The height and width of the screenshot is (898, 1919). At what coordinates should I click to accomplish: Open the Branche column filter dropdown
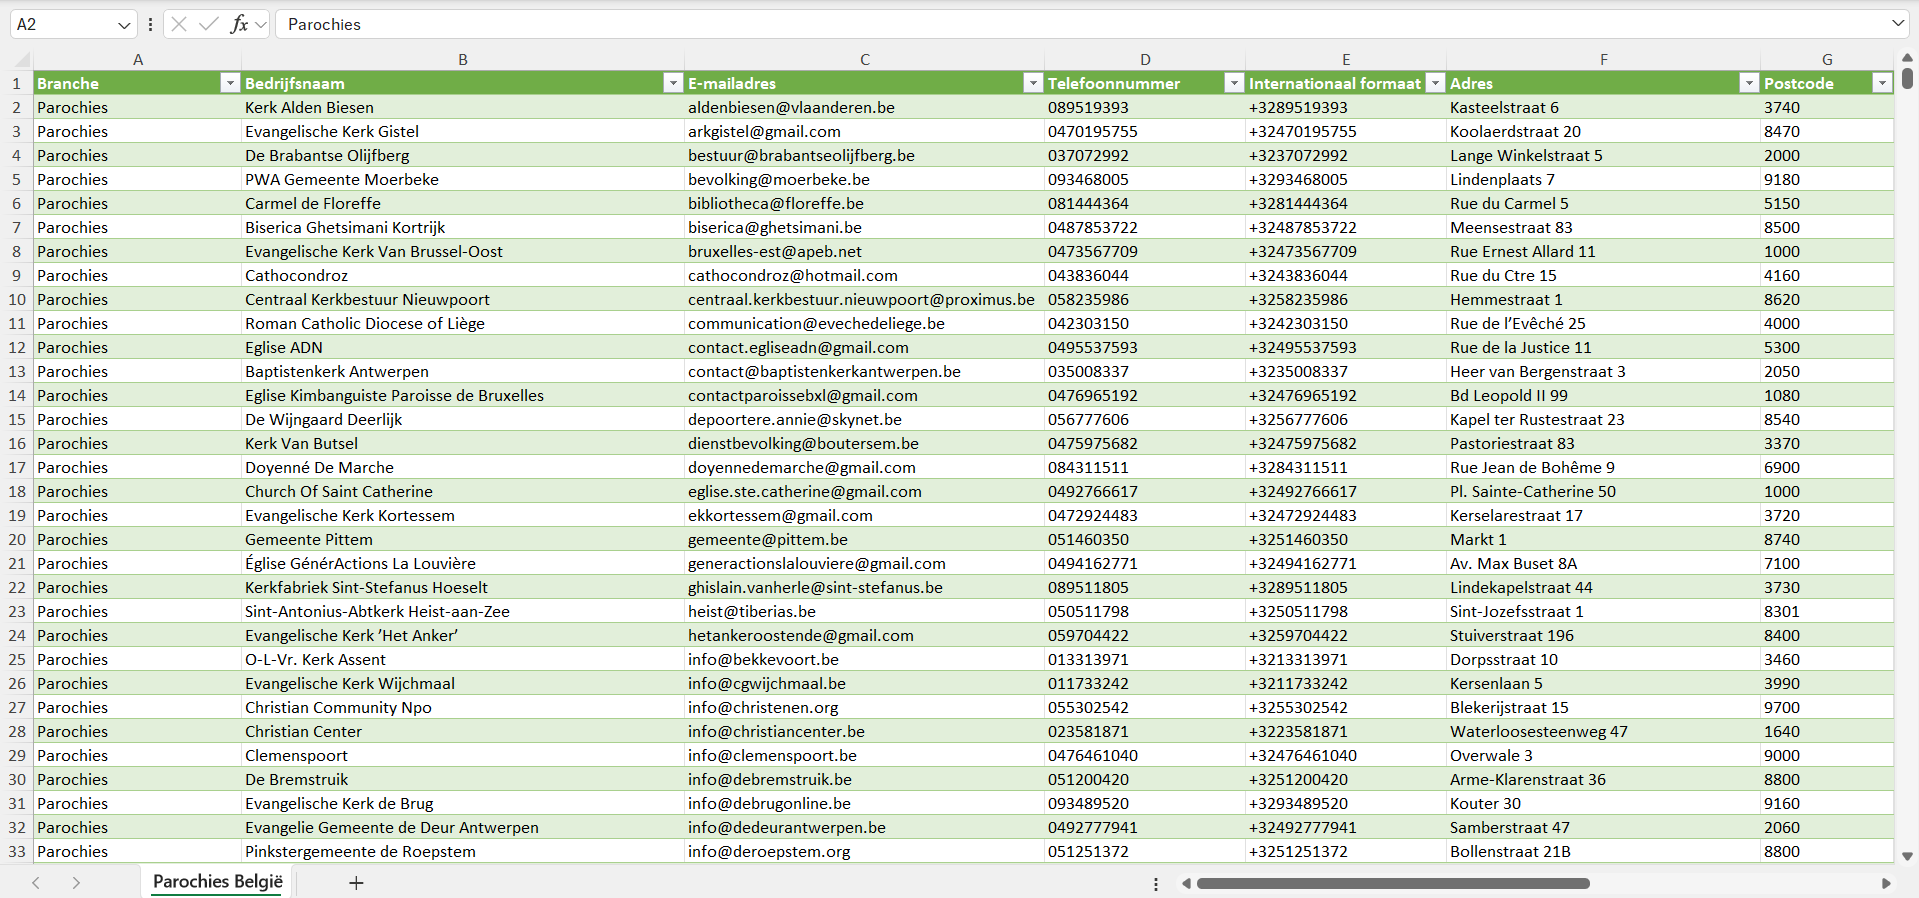click(229, 83)
